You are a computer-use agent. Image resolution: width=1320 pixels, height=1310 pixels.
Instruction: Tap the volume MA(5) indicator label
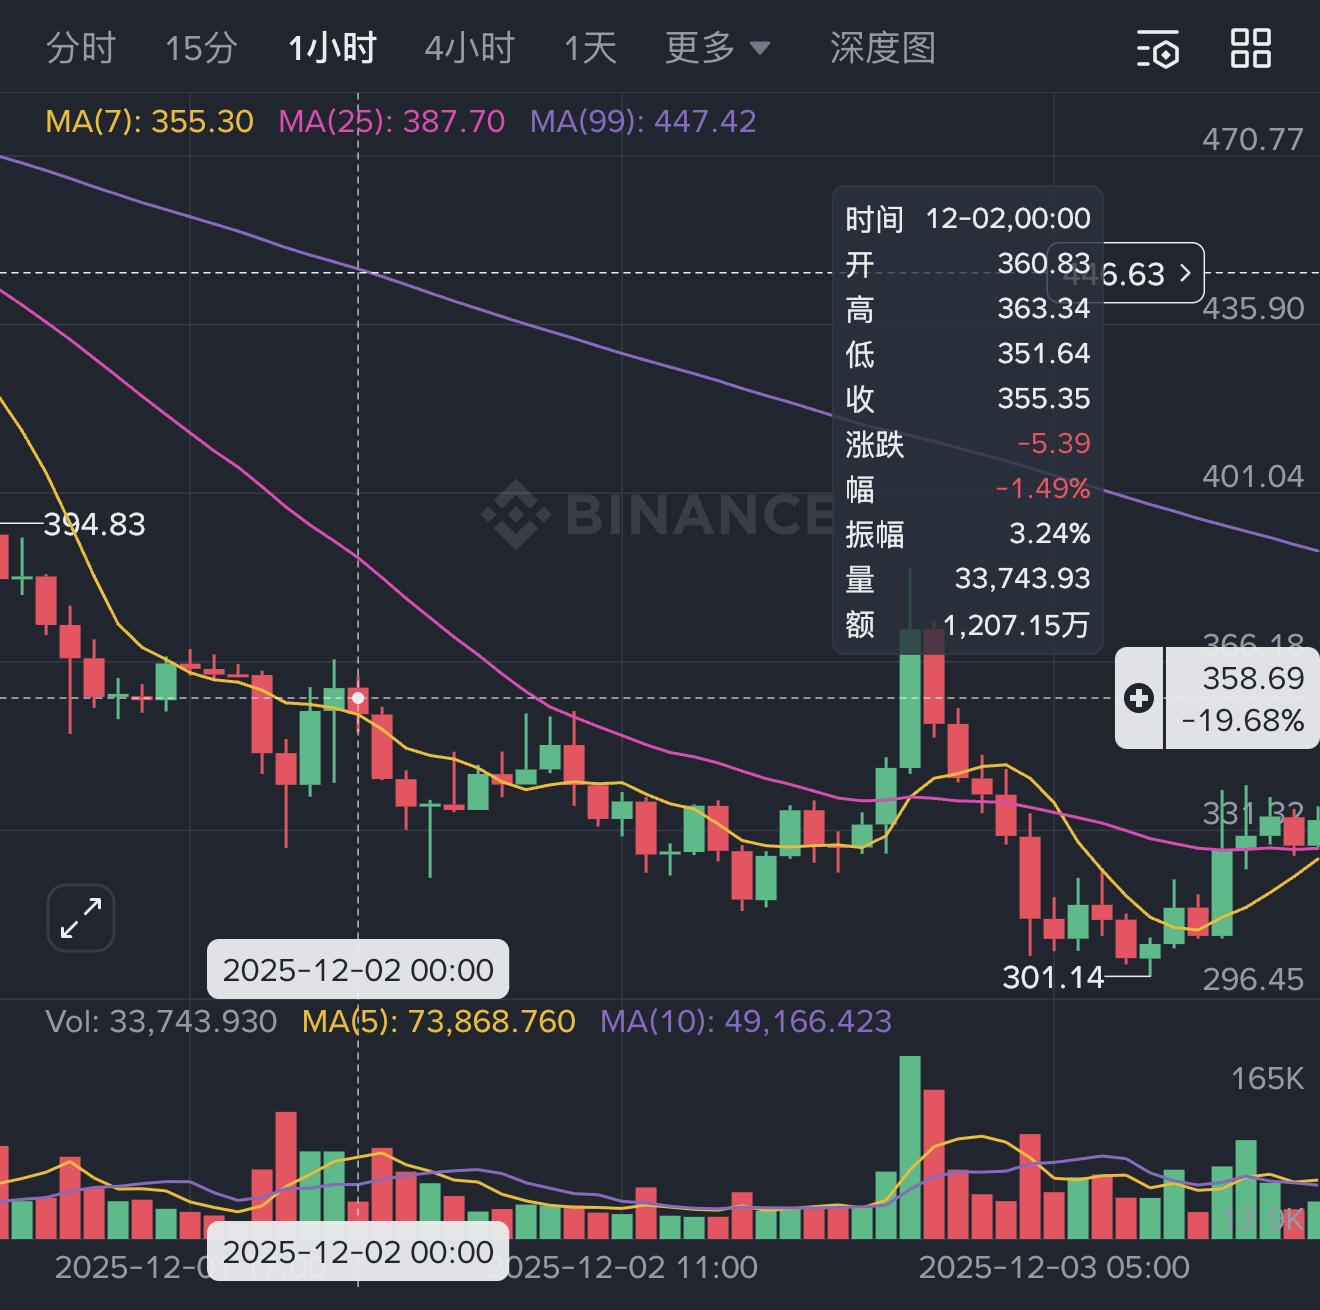coord(438,1021)
